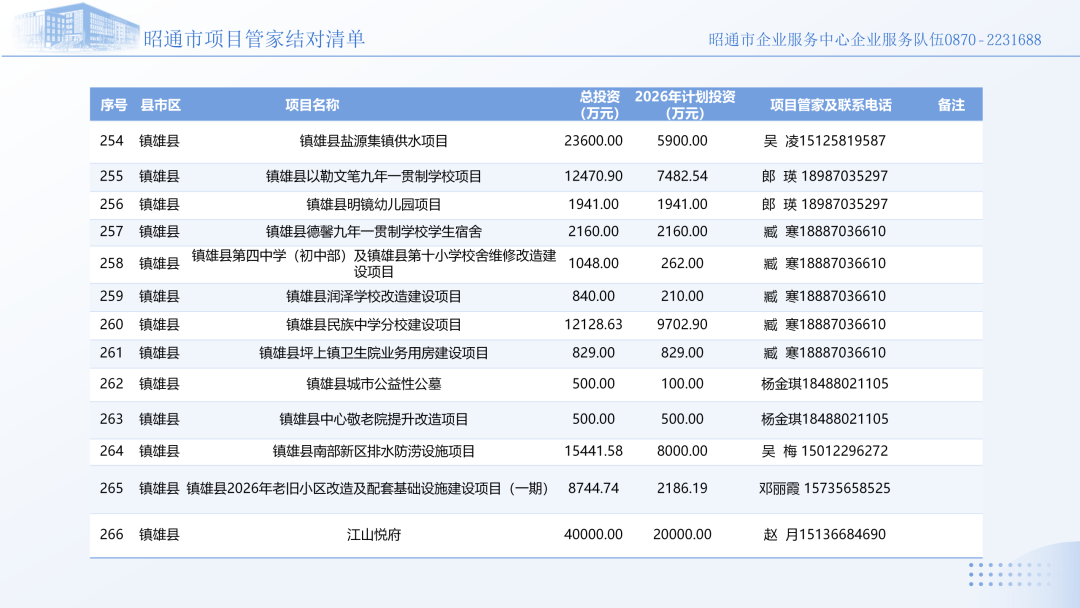The width and height of the screenshot is (1080, 608).
Task: Select project name 镇雄县盐源集镇供水项目
Action: click(374, 141)
